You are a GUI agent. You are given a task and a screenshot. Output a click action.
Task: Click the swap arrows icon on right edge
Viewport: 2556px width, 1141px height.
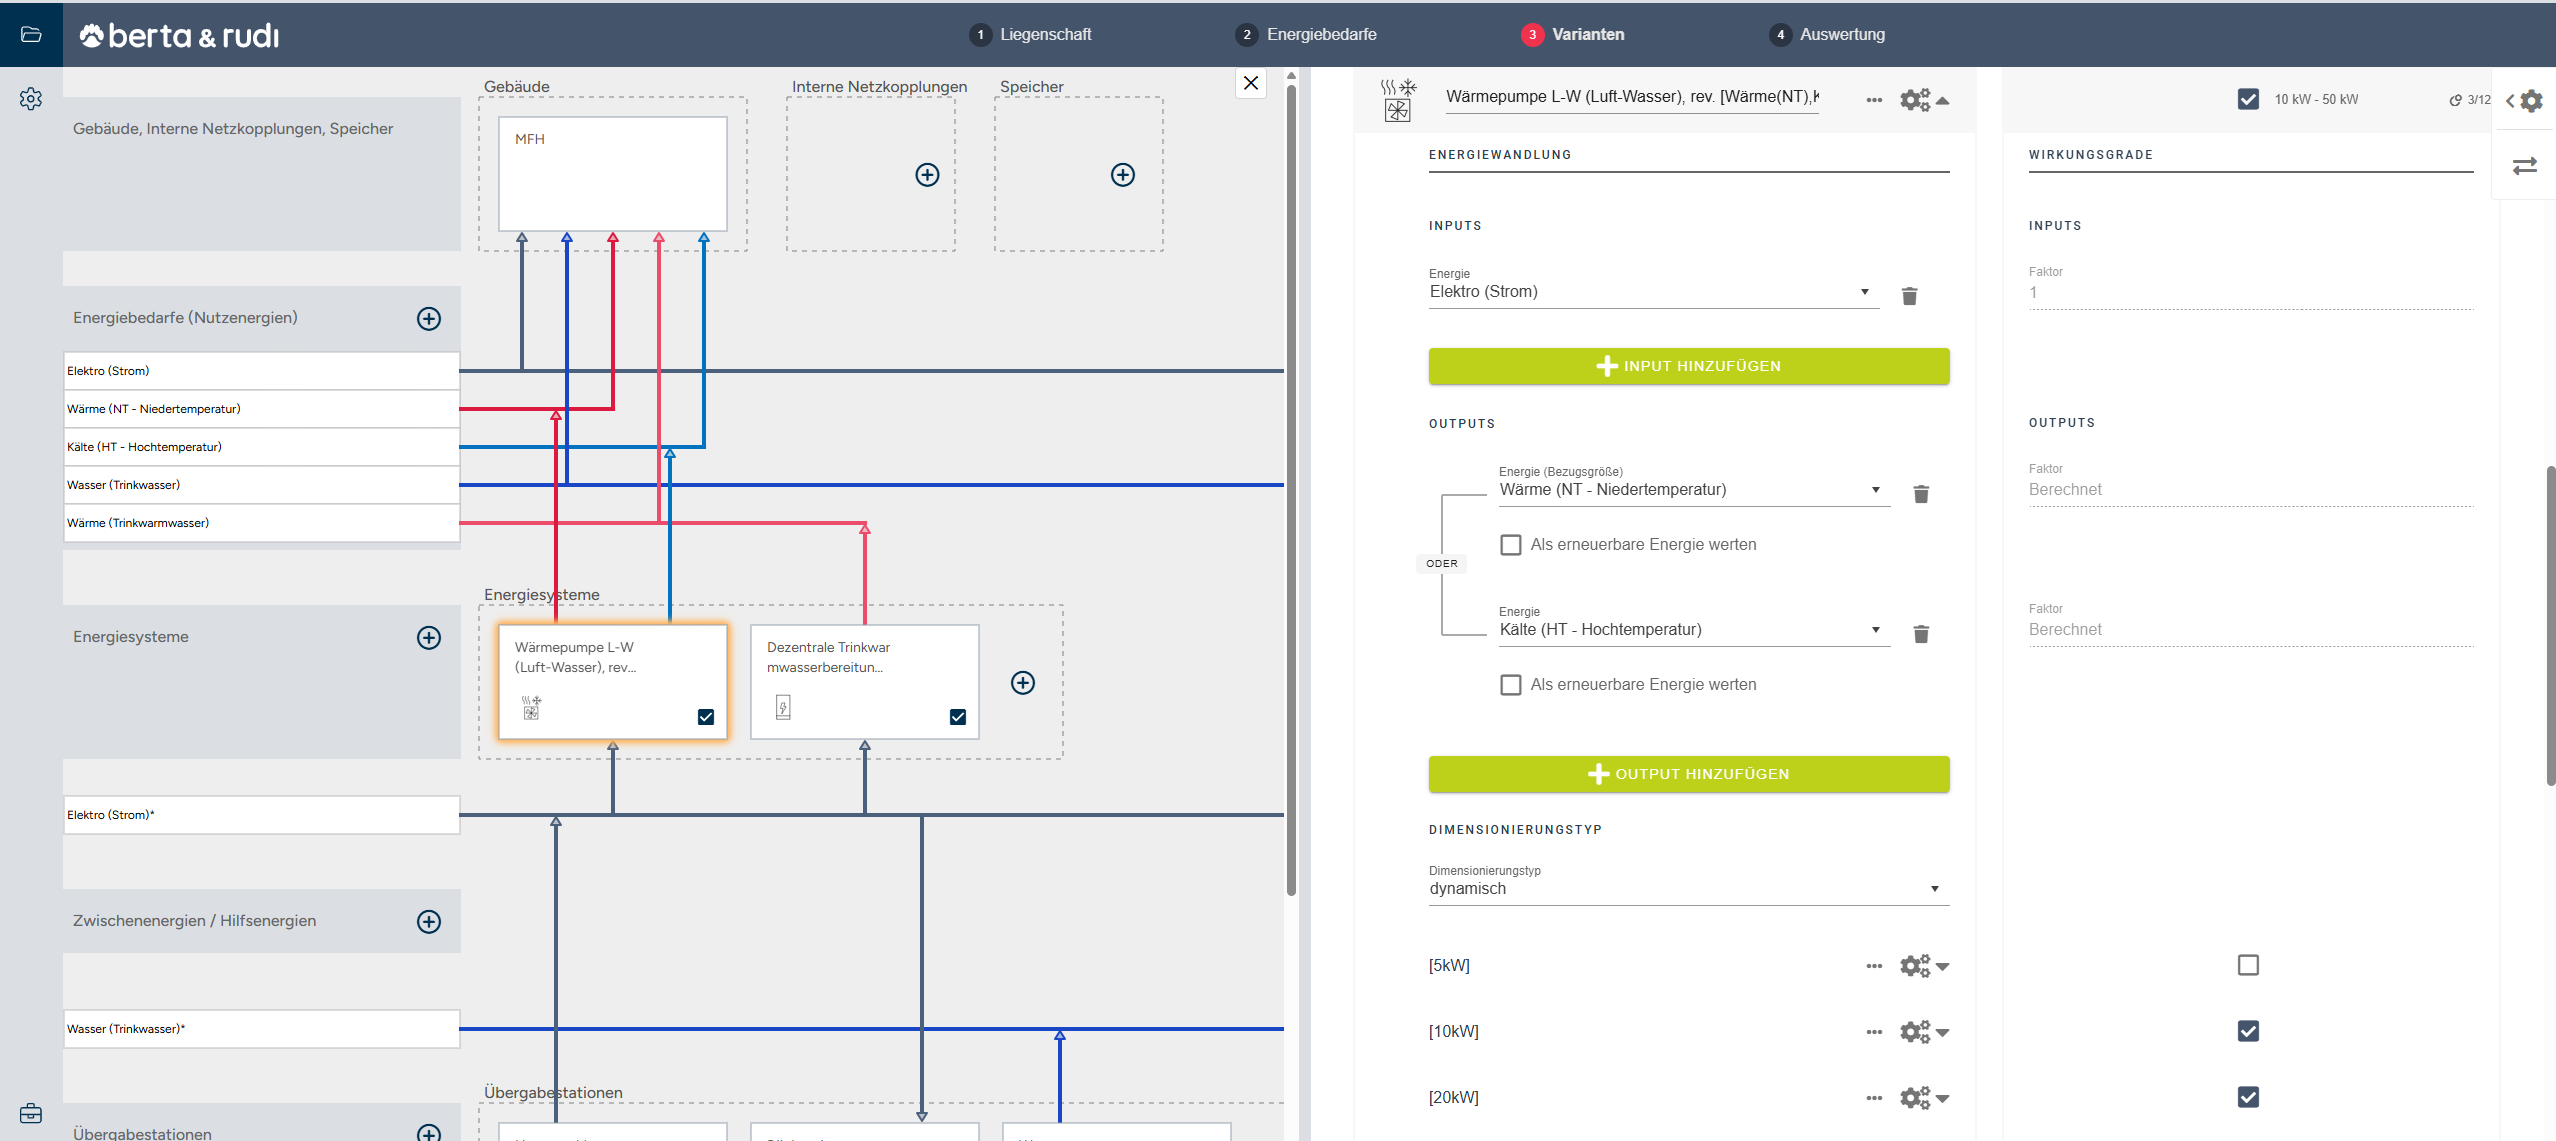click(x=2525, y=166)
